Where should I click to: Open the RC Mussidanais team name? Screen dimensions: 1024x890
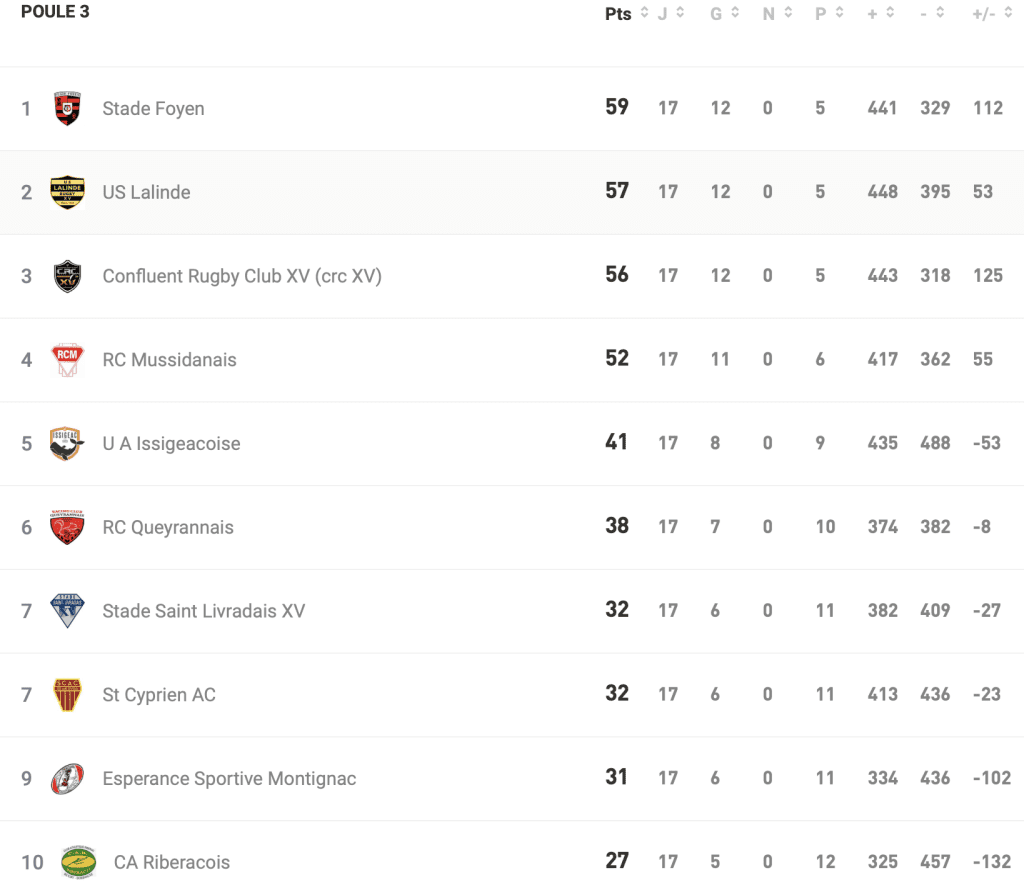(169, 360)
